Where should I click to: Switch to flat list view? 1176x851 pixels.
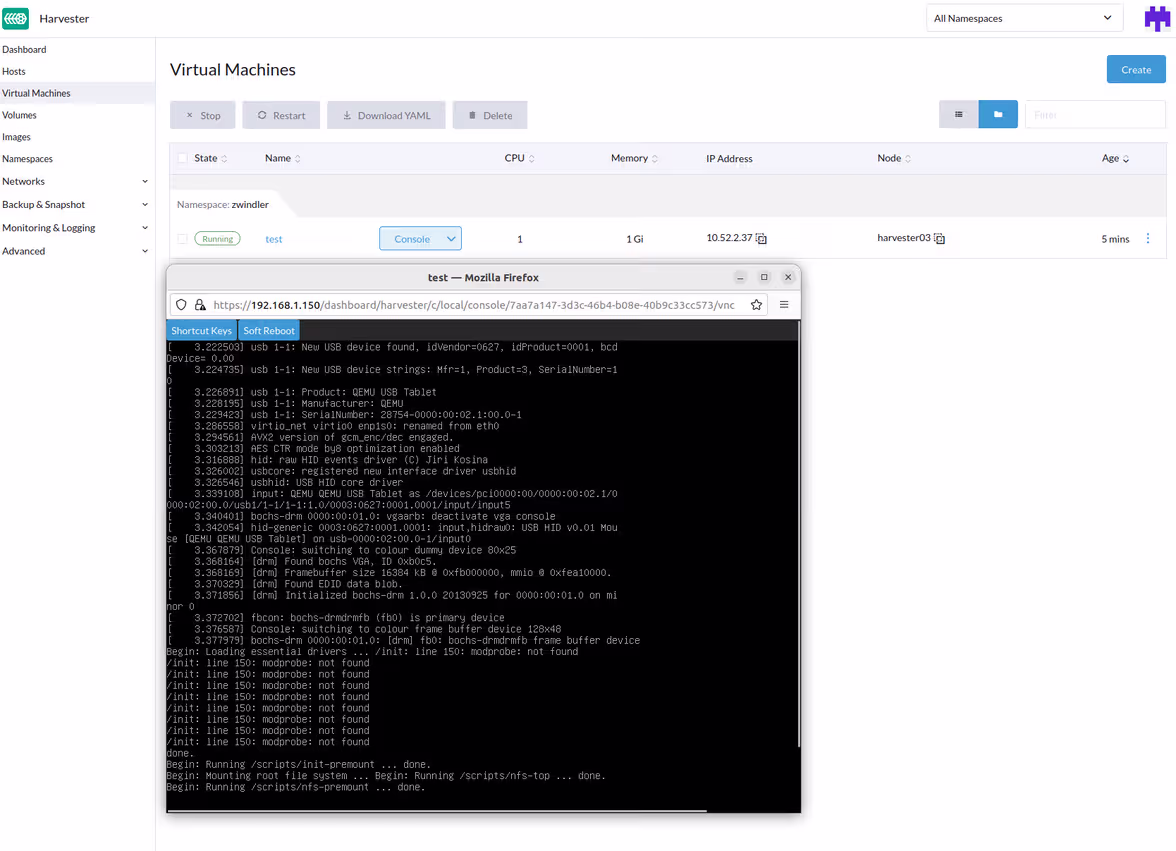(958, 115)
